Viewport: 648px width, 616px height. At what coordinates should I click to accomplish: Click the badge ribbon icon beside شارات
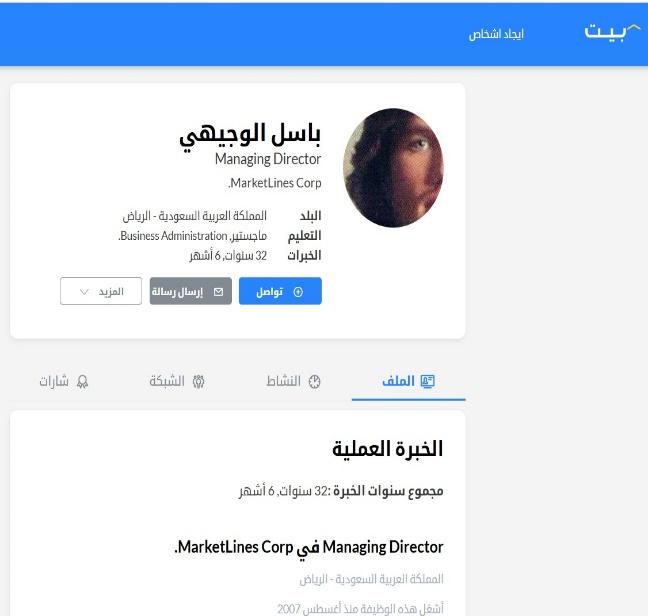point(83,381)
